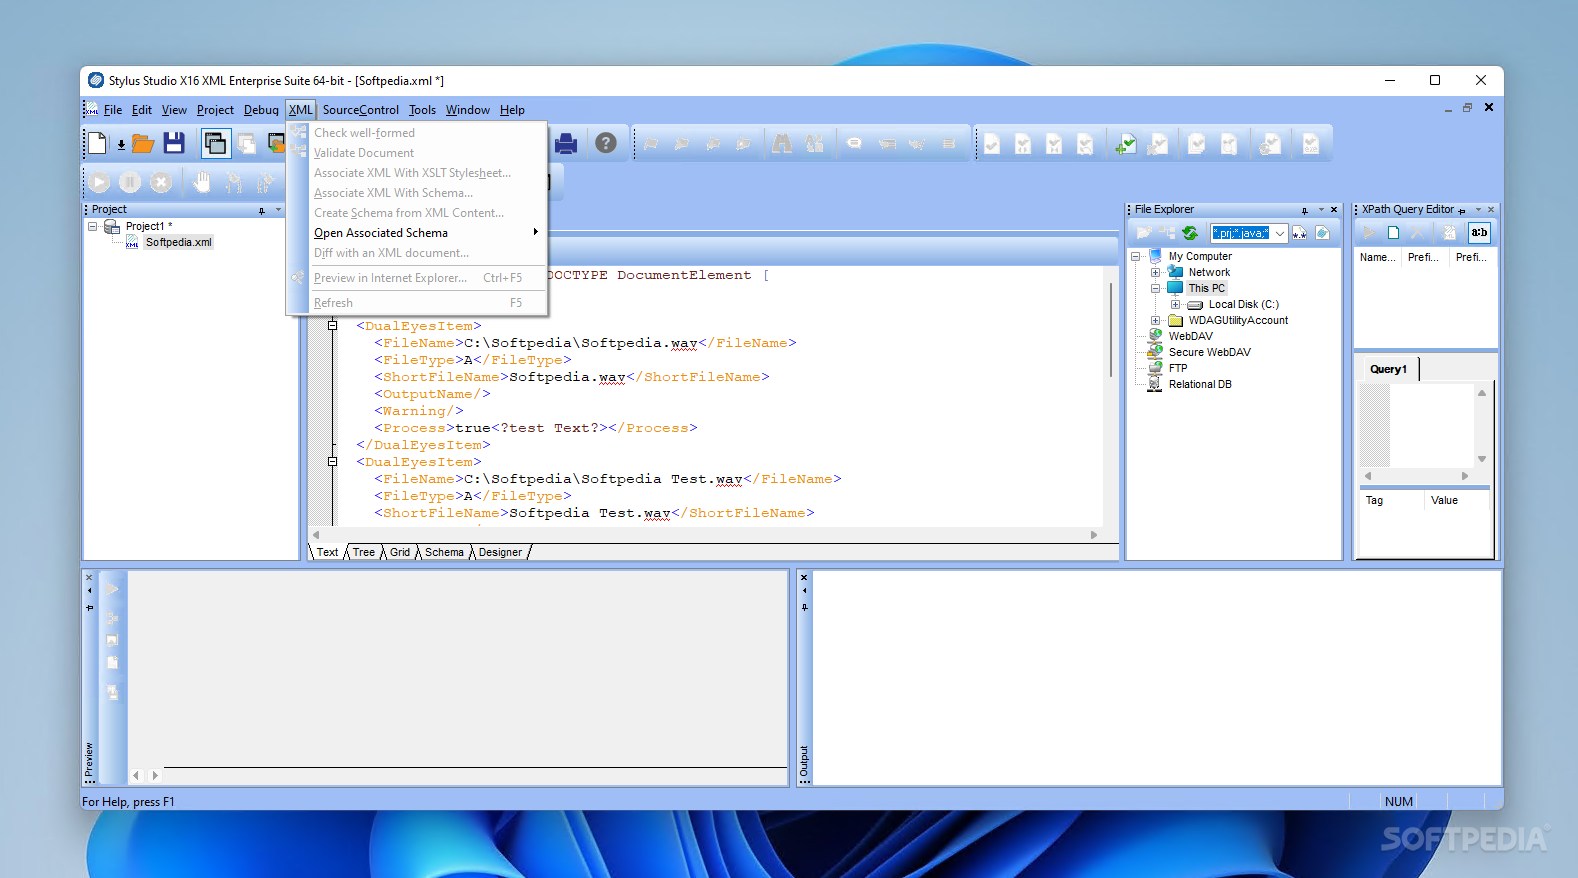This screenshot has height=878, width=1578.
Task: Open the Tools menu
Action: click(x=422, y=110)
